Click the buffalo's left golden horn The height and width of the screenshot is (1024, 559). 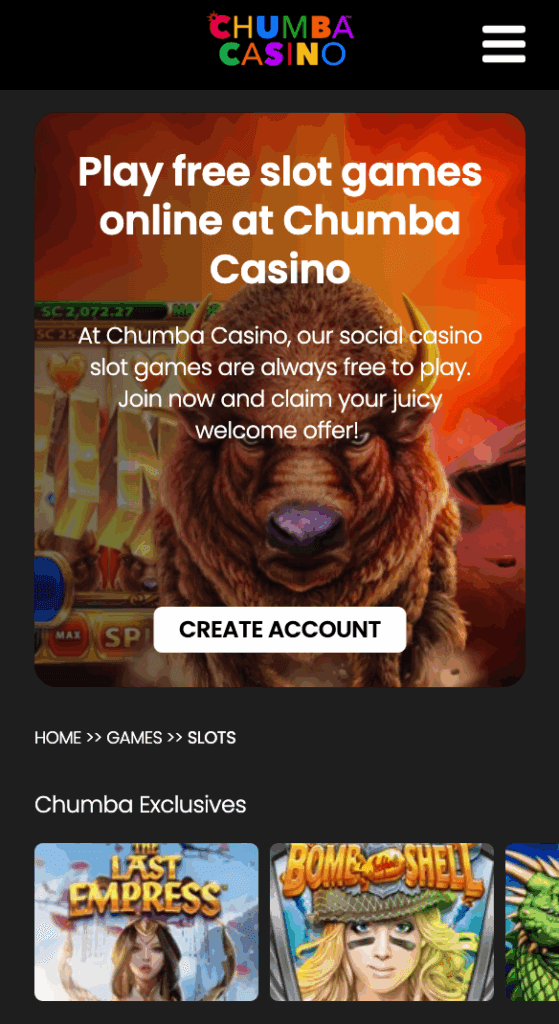point(201,320)
